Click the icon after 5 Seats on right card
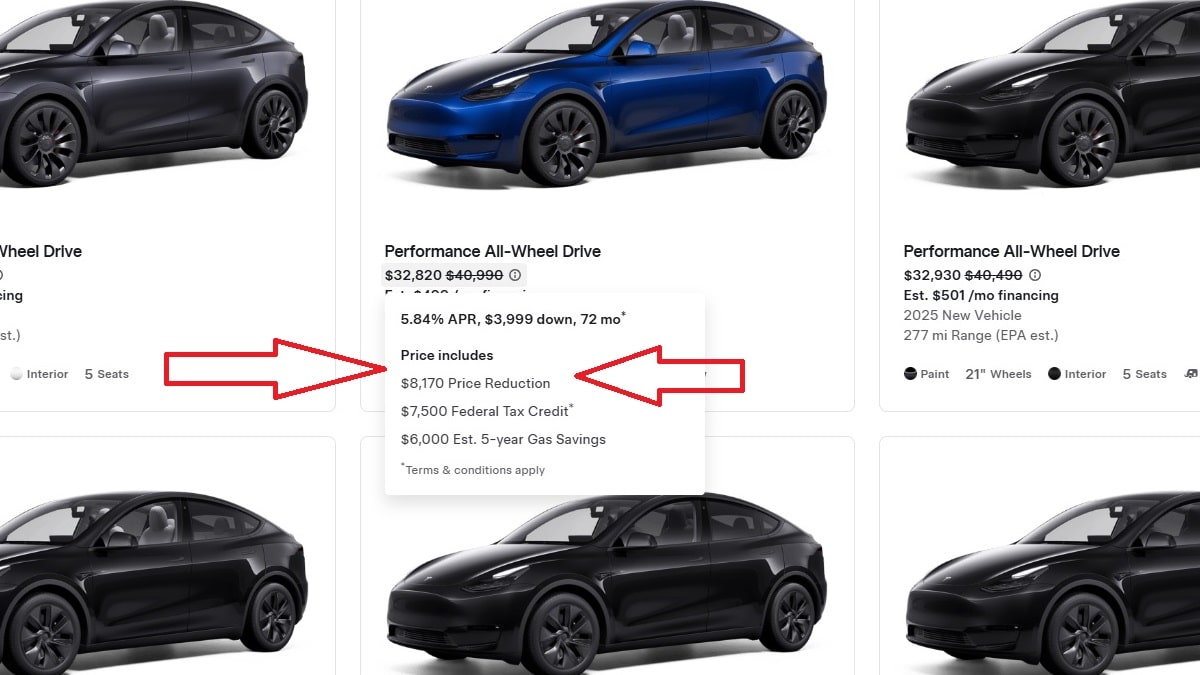The image size is (1200, 675). tap(1190, 374)
